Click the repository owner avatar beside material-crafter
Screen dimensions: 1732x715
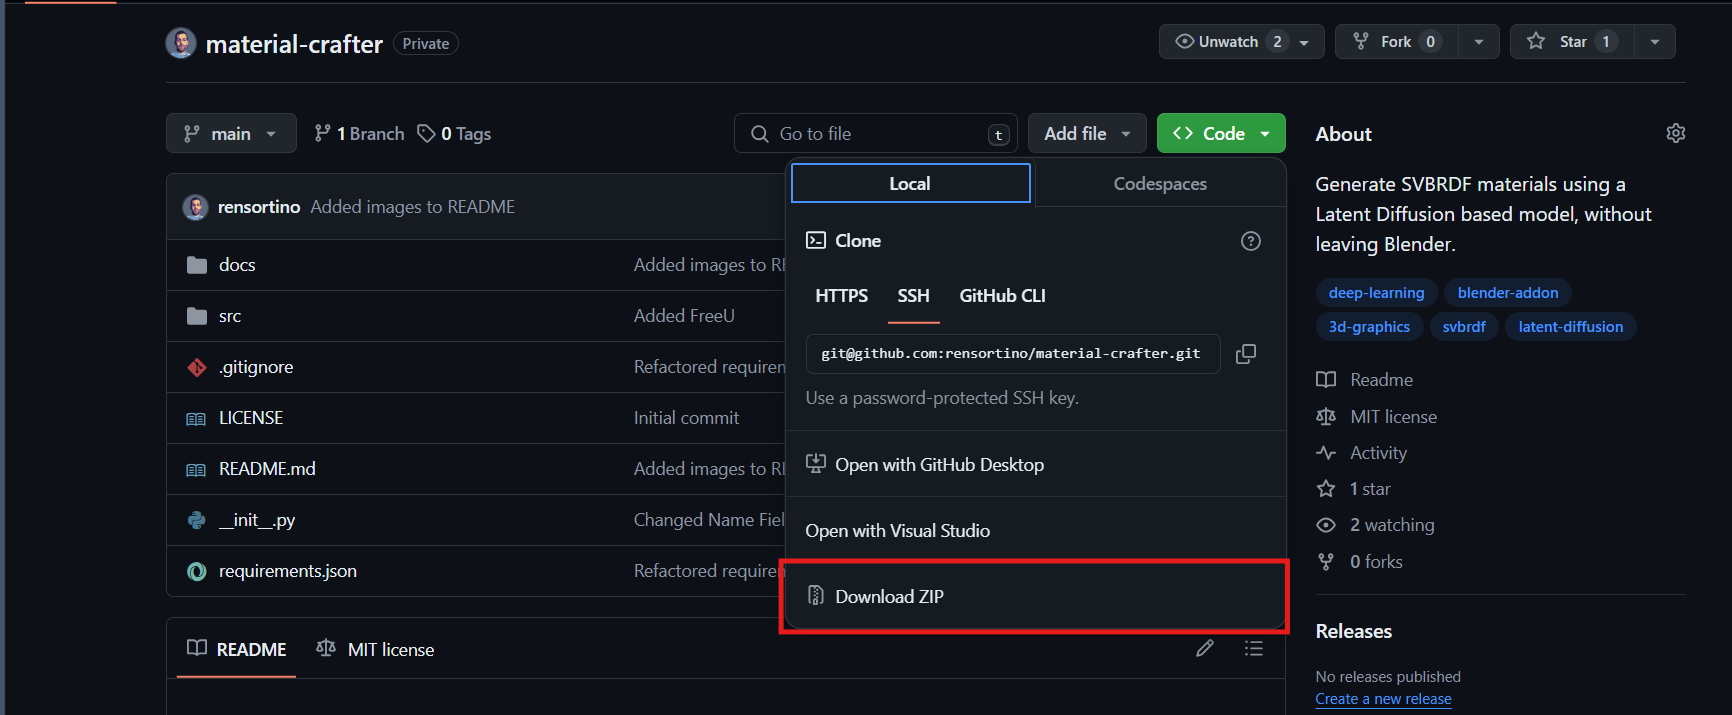click(181, 43)
